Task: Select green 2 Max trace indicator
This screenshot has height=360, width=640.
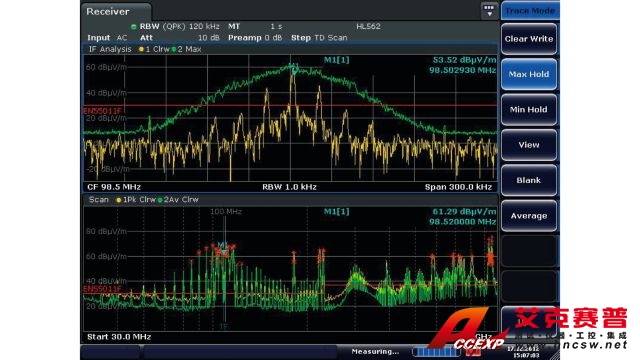Action: 187,49
